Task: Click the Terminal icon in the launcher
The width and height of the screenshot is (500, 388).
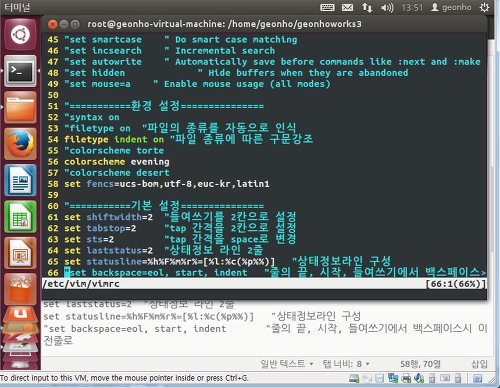Action: (20, 71)
